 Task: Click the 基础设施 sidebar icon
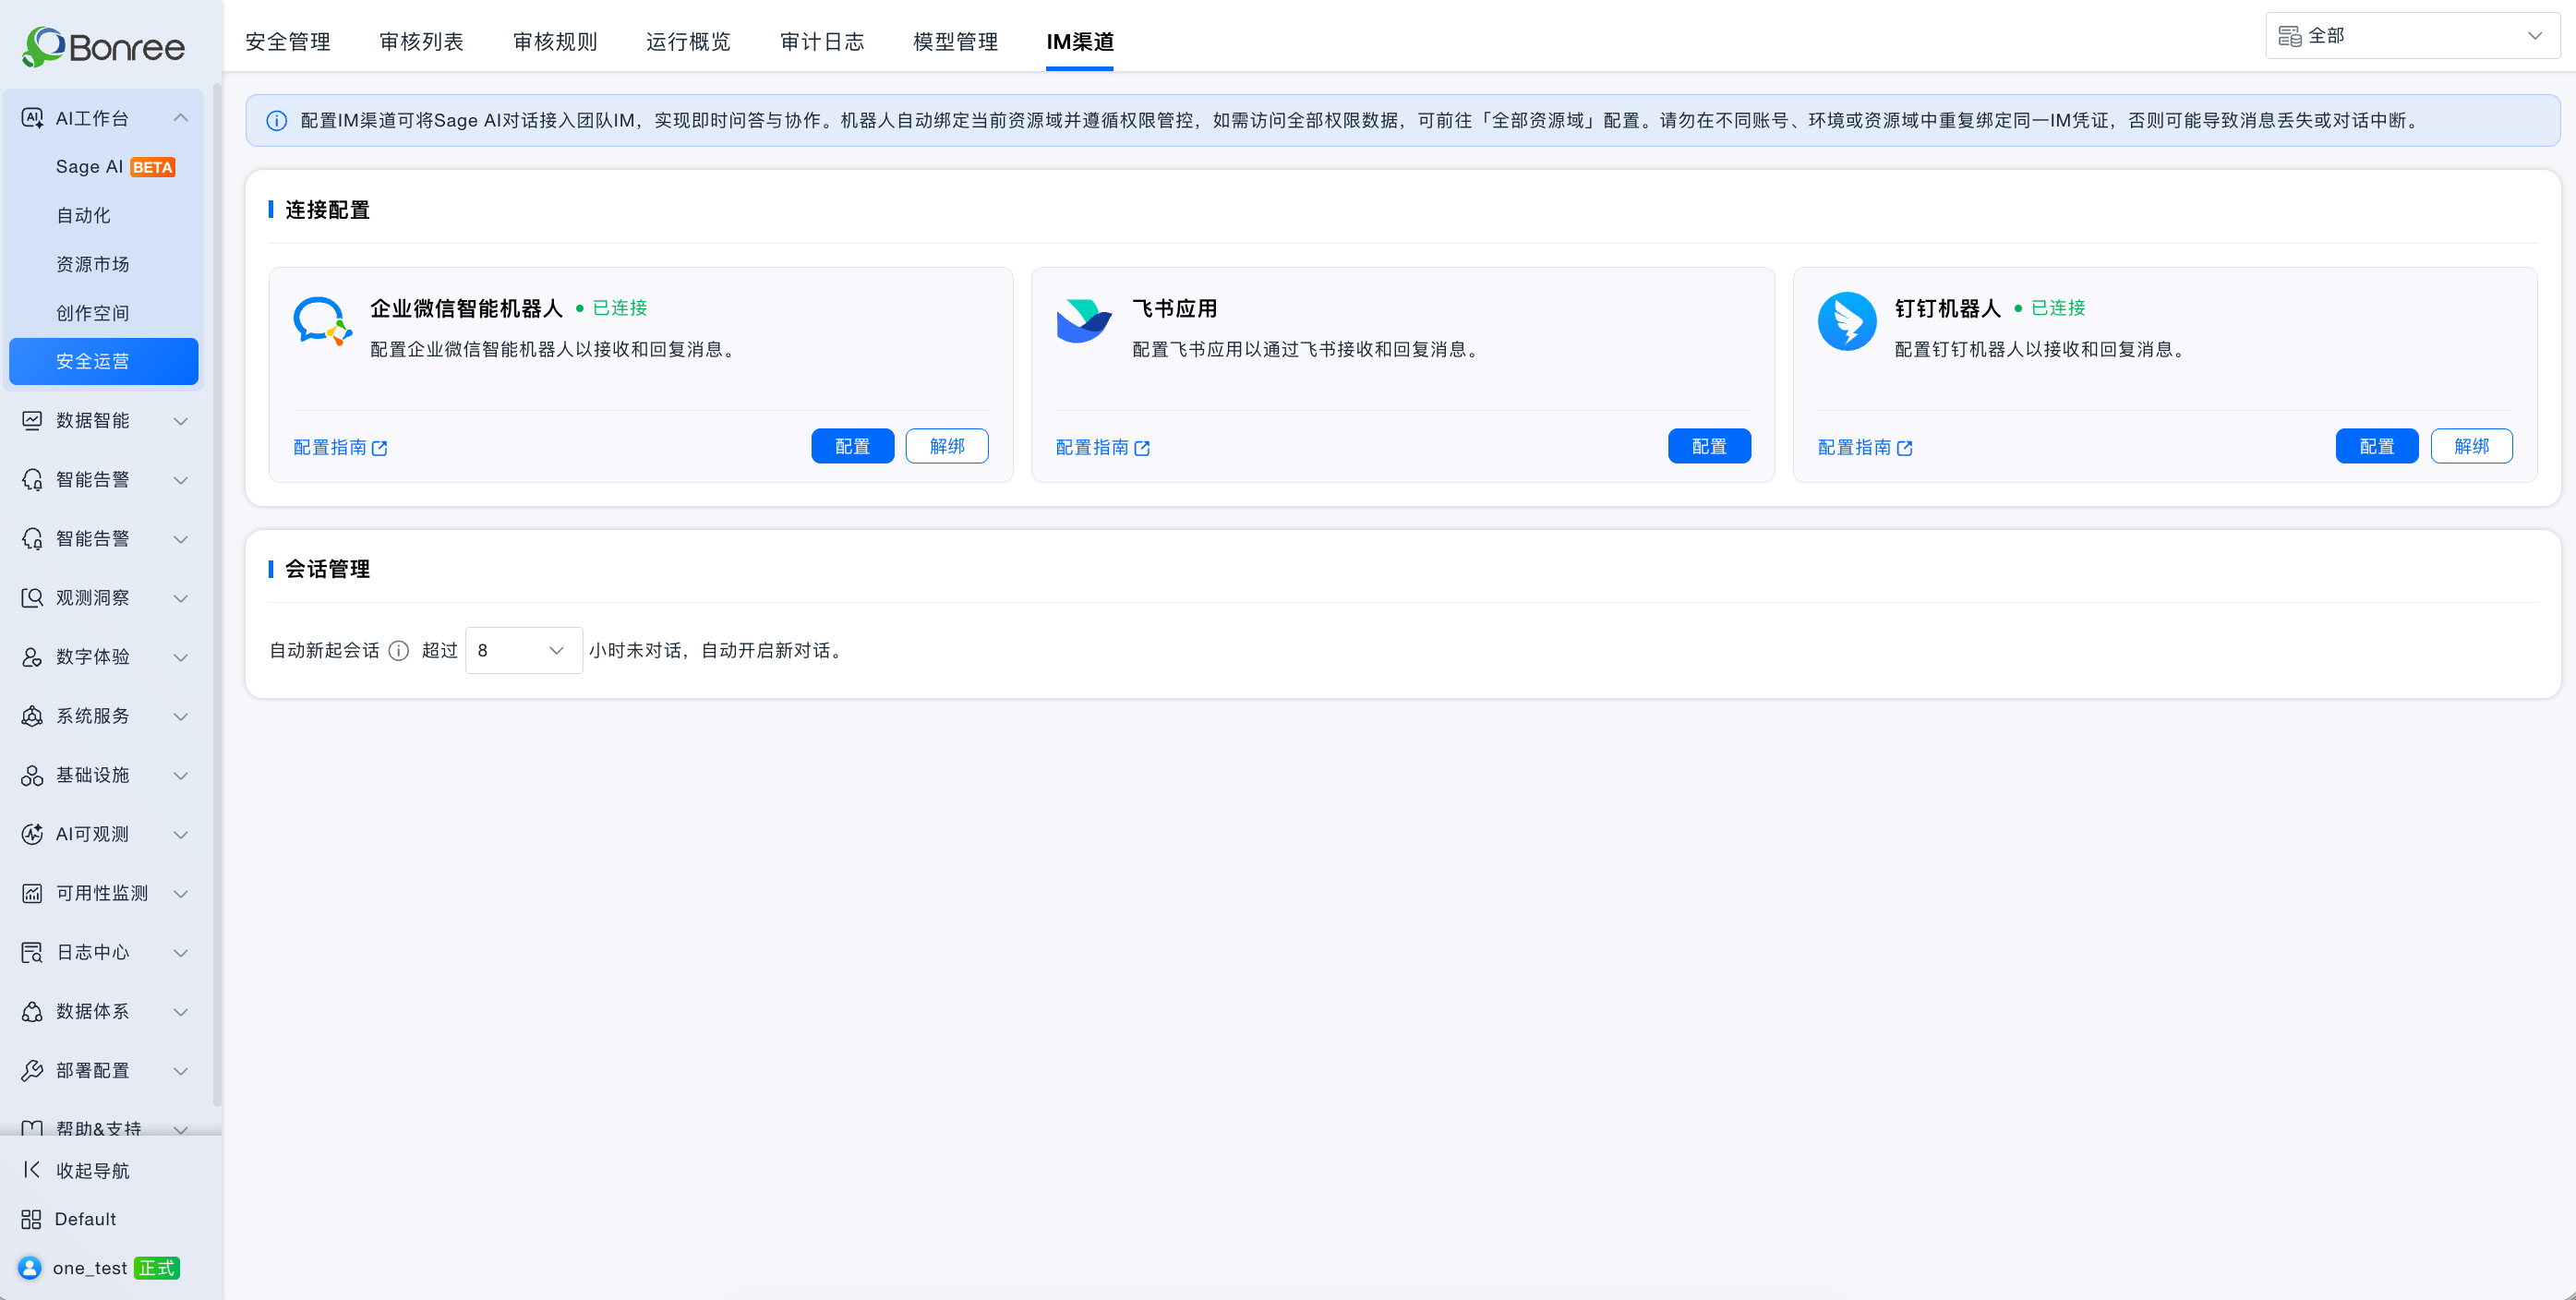tap(32, 775)
